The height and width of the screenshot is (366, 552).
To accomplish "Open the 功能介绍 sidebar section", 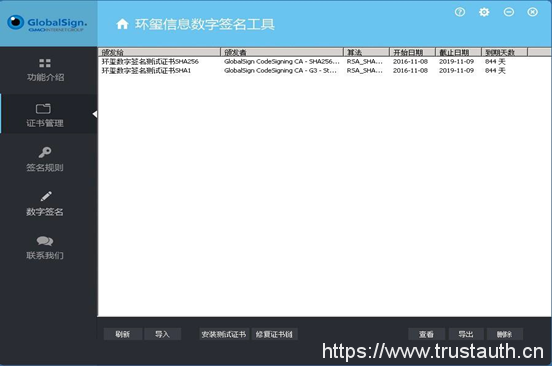I will click(x=45, y=70).
